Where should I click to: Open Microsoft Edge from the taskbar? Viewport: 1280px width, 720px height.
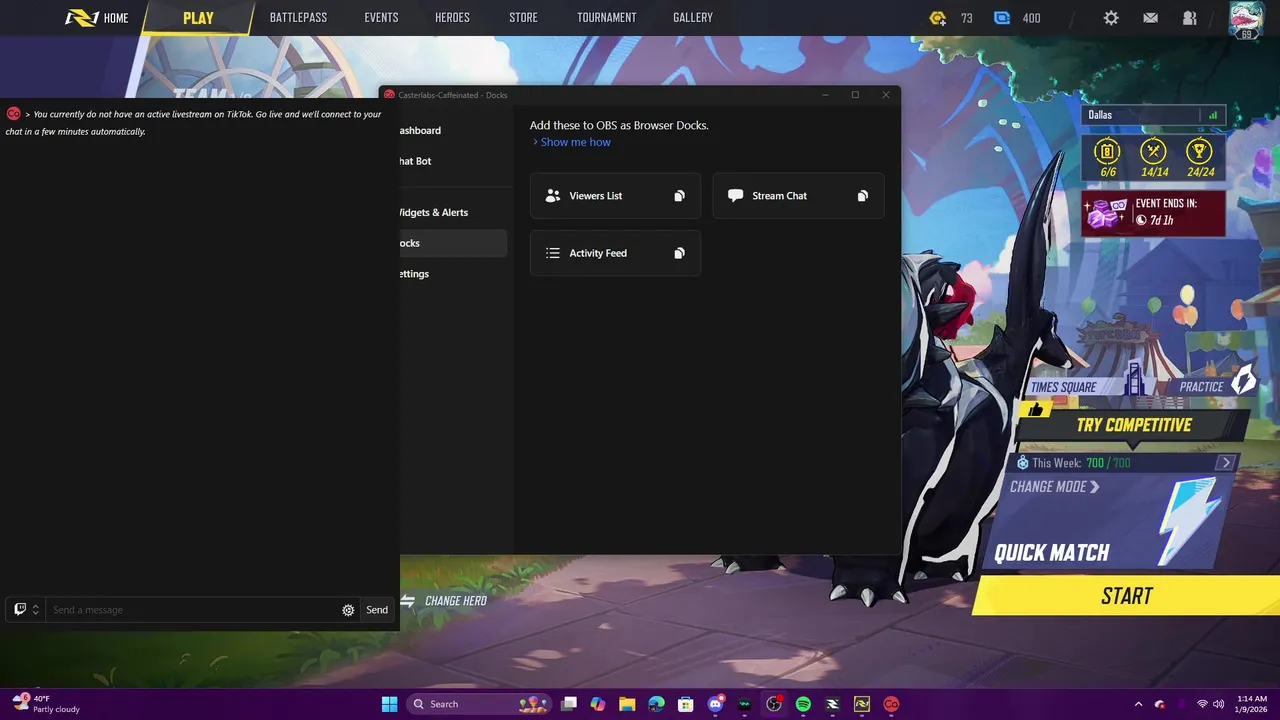coord(656,704)
